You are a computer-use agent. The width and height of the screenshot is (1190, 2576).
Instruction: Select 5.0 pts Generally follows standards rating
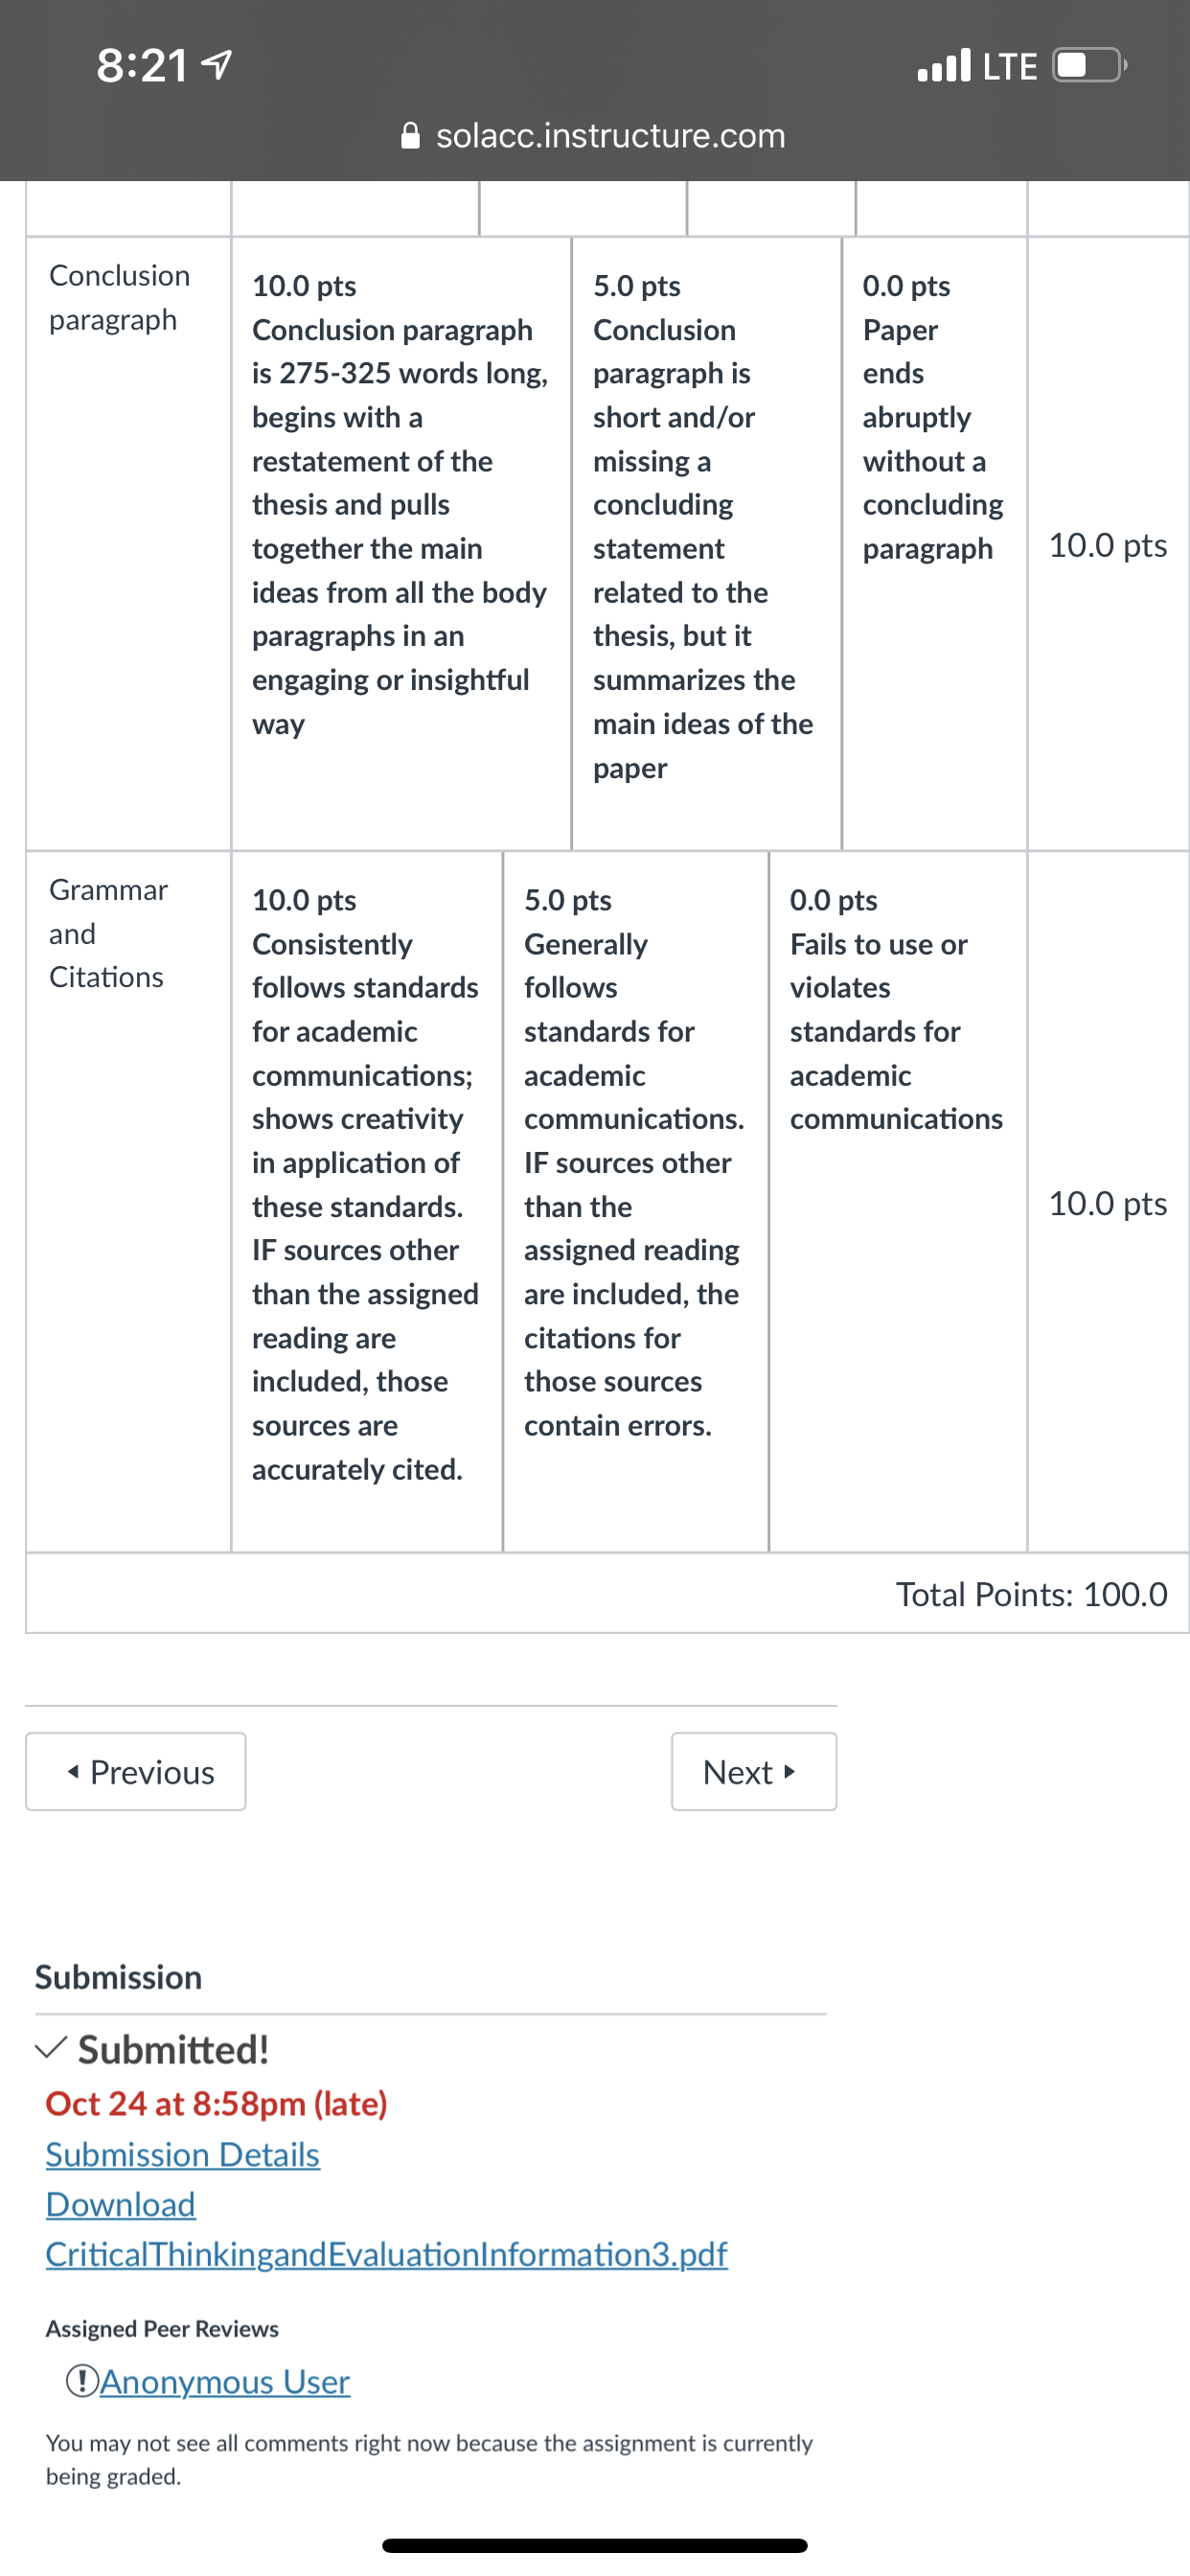pyautogui.click(x=636, y=1201)
